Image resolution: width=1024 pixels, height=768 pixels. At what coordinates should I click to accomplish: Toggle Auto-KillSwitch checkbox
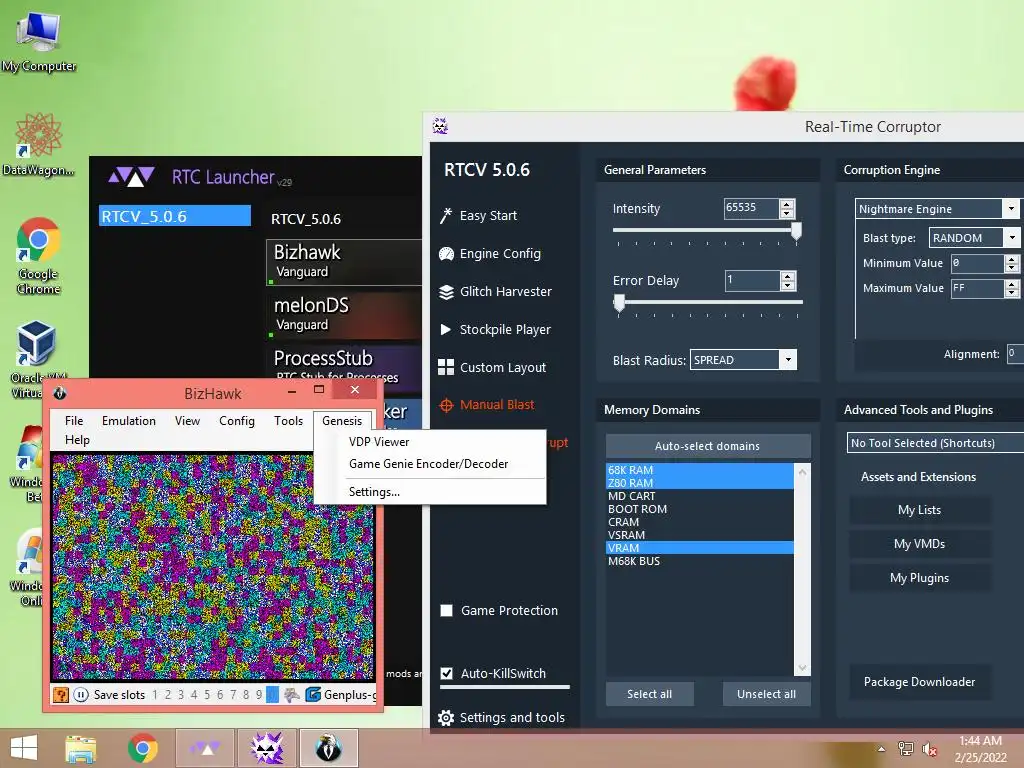[447, 673]
